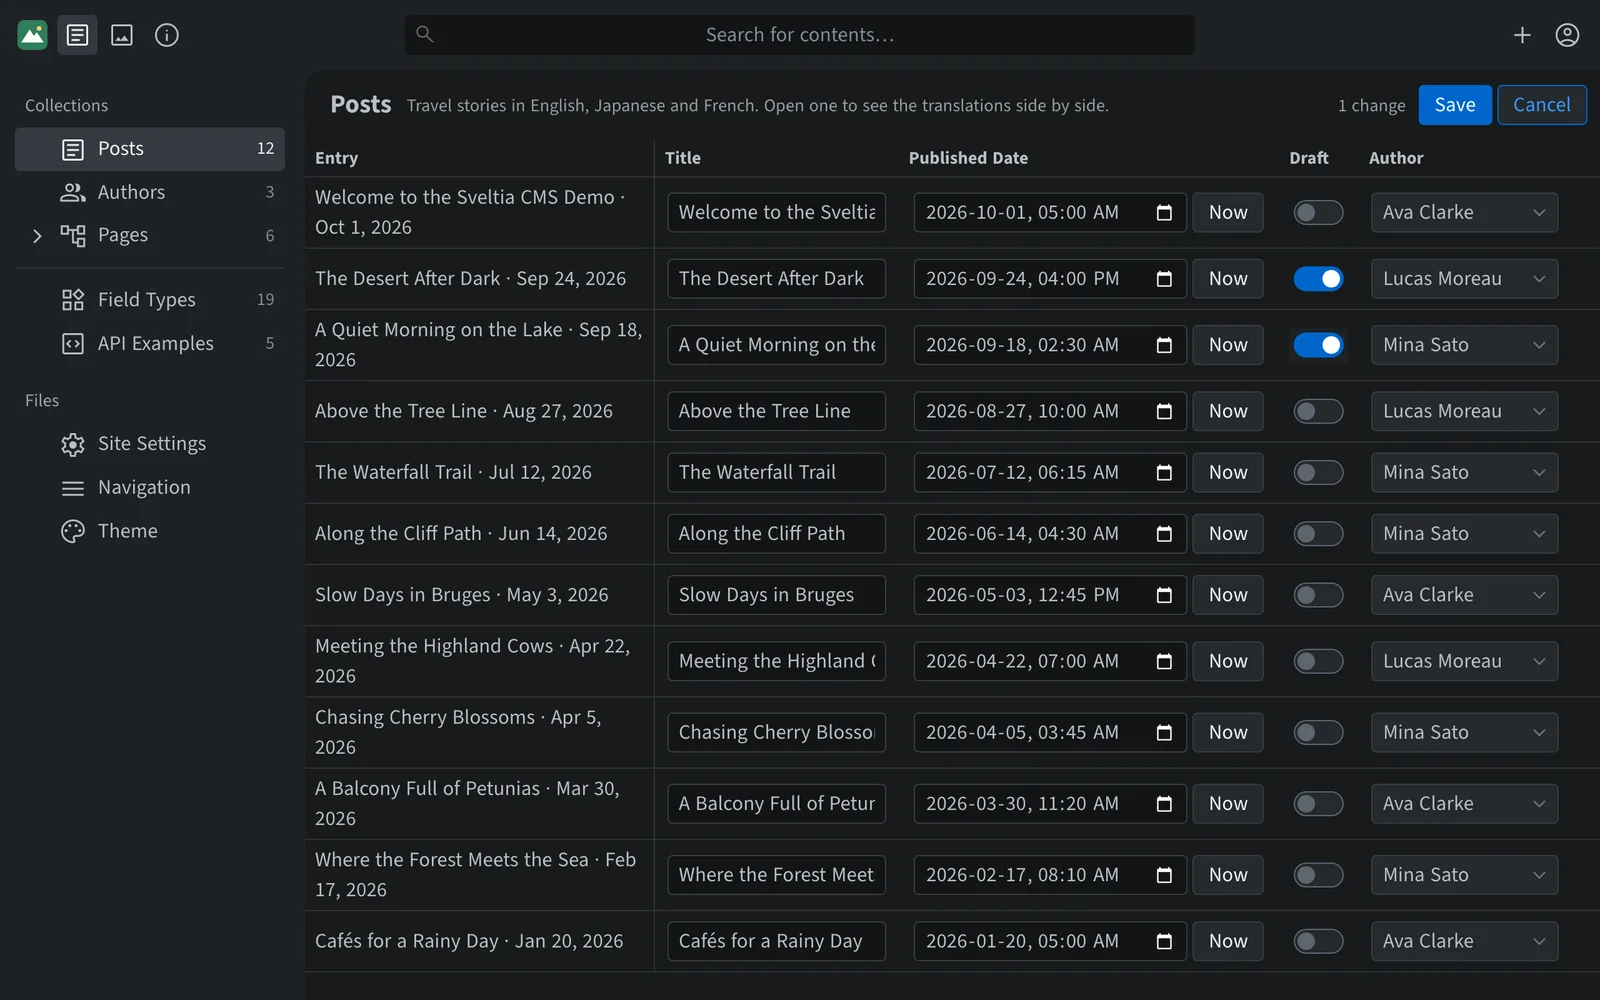The height and width of the screenshot is (1000, 1600).
Task: Toggle Draft for Above the Tree Line
Action: click(x=1318, y=411)
